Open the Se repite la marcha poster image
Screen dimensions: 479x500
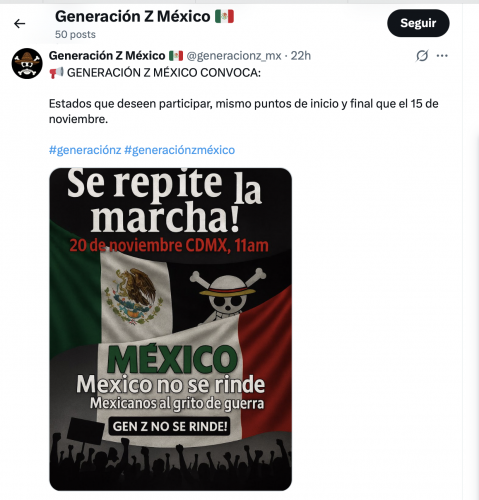pos(171,329)
